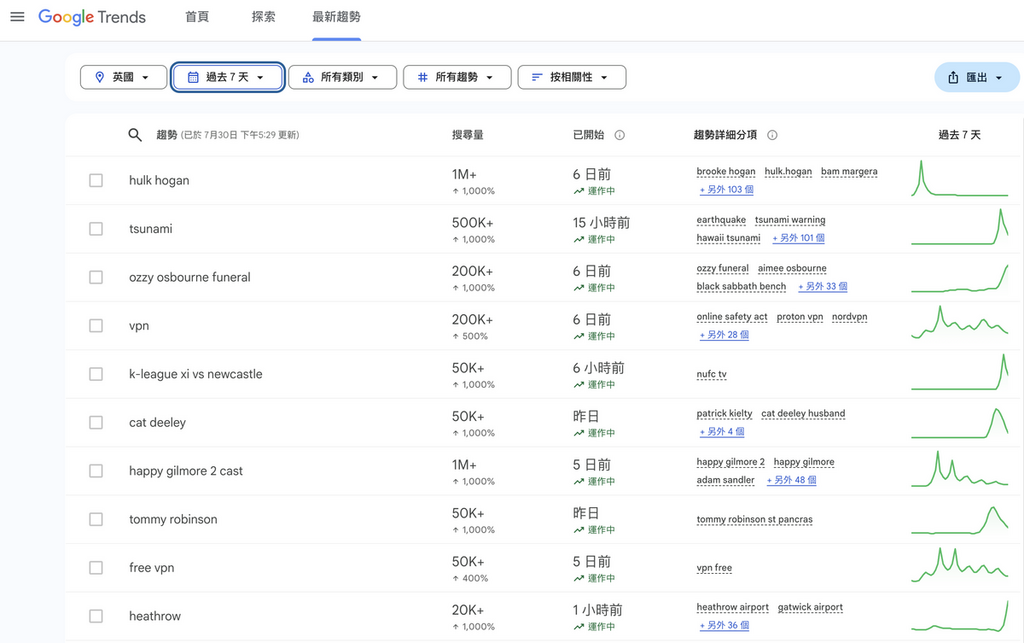Expand +另外 103 個 for hulk hogan
Viewport: 1024px width, 643px height.
pos(726,189)
